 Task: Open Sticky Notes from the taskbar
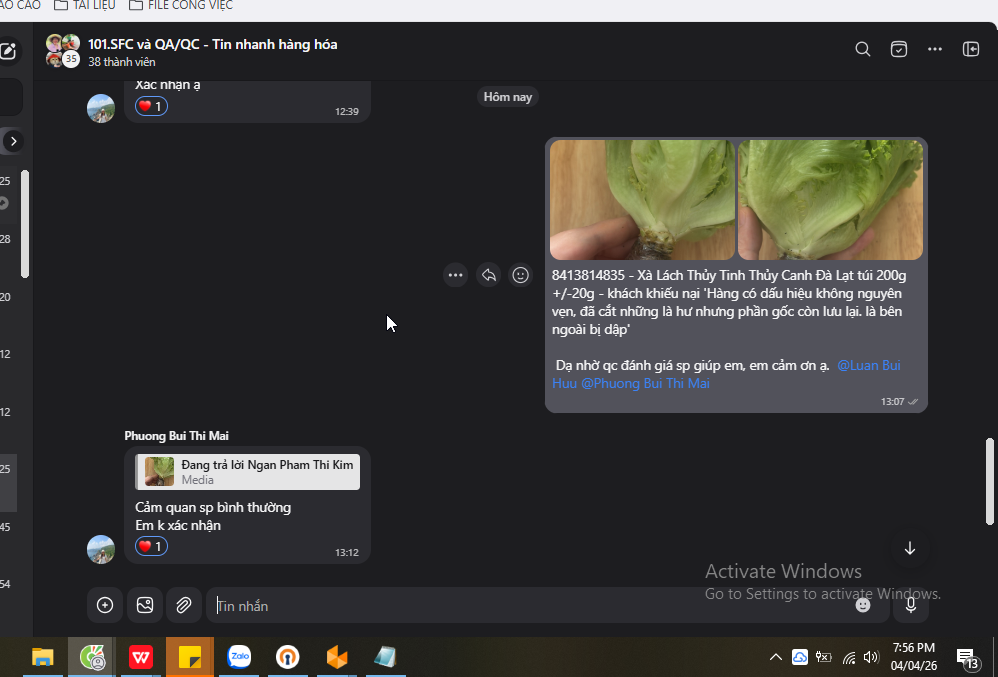click(x=190, y=657)
